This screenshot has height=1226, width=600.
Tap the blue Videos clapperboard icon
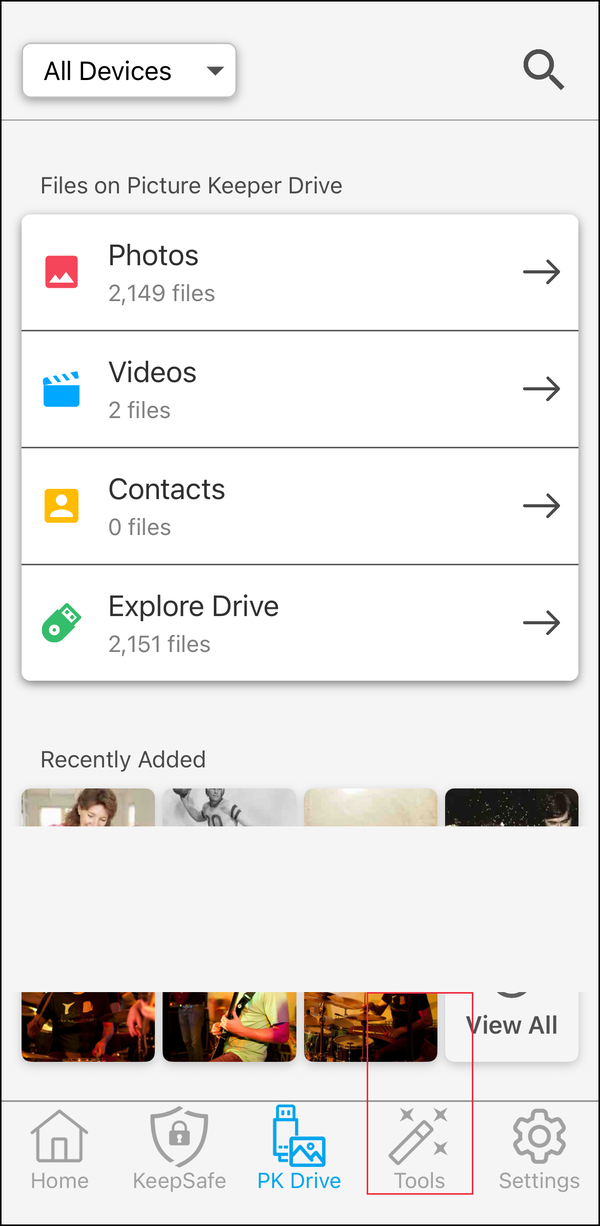click(61, 389)
